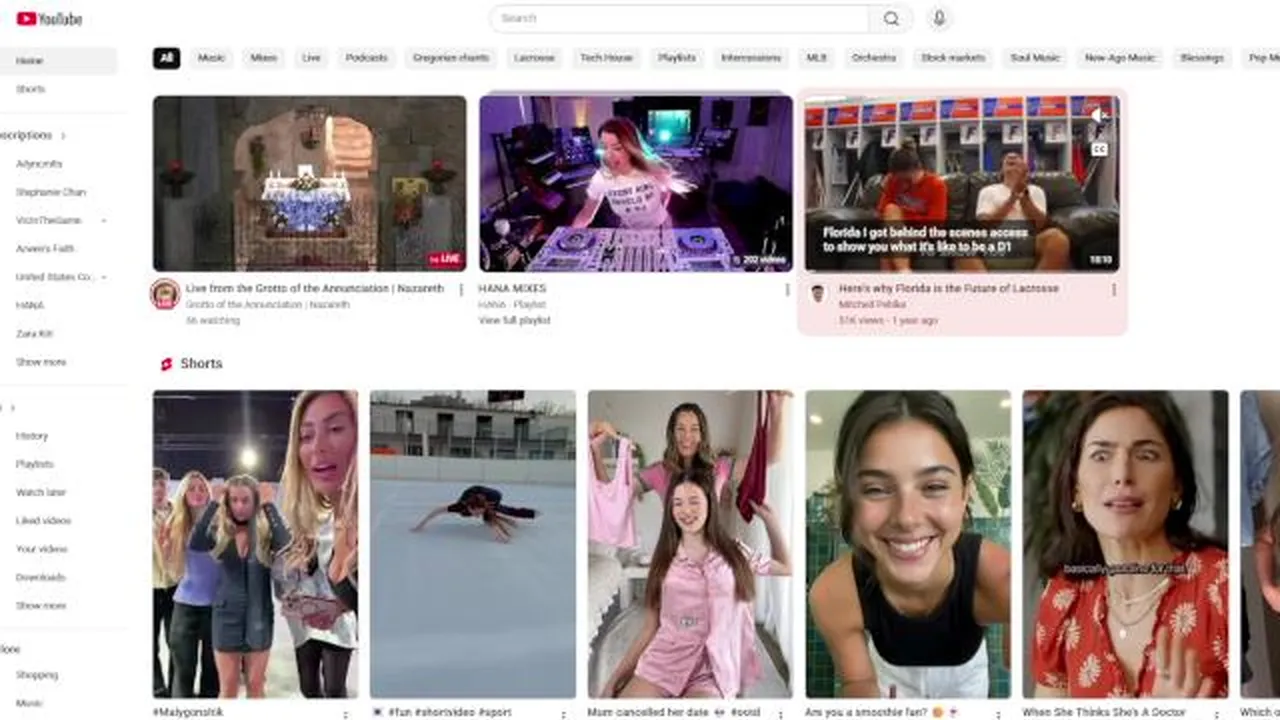
Task: Select the Tech House filter chip
Action: point(606,58)
